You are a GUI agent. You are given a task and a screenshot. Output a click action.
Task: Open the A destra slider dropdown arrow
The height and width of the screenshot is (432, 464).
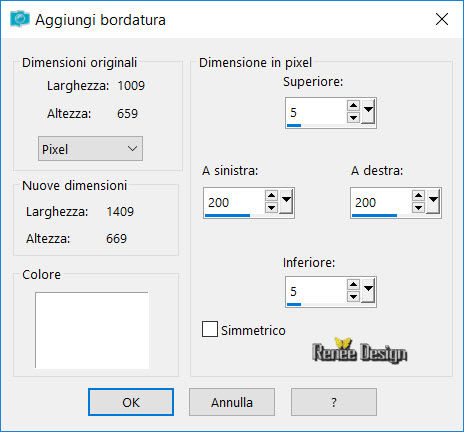pyautogui.click(x=433, y=201)
